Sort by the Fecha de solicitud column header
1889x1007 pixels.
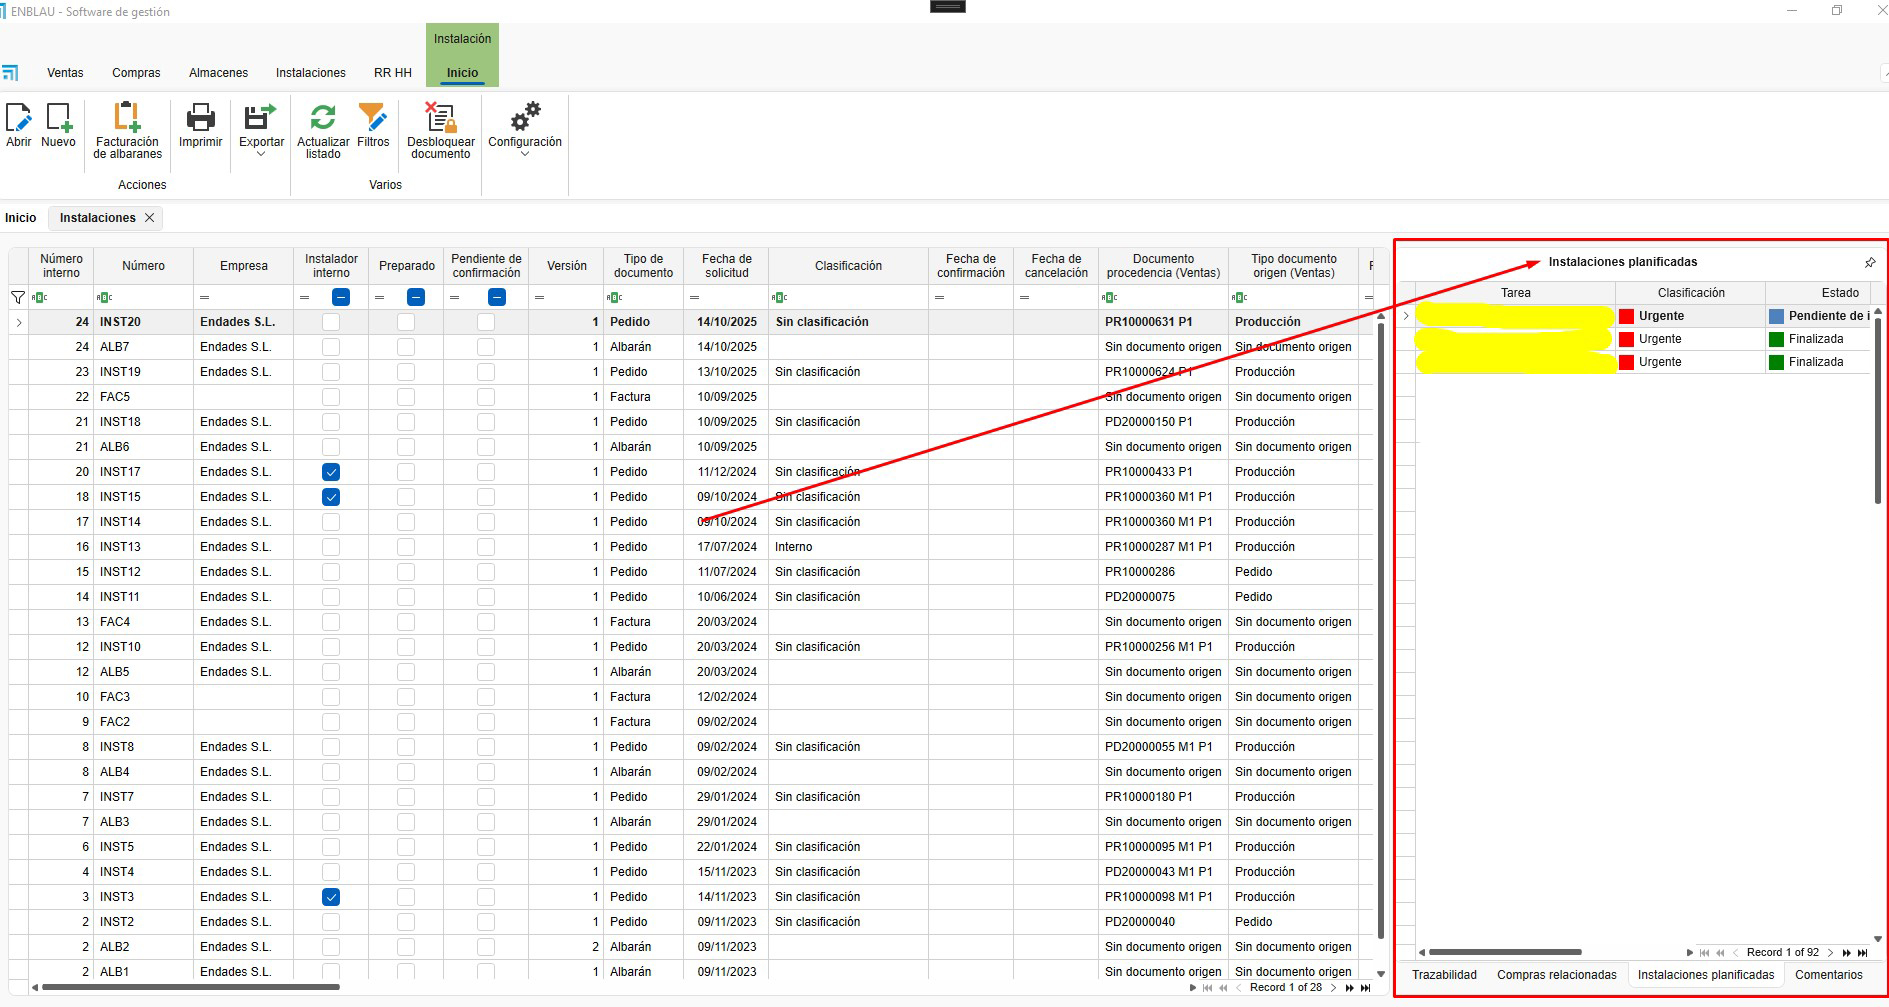tap(726, 266)
